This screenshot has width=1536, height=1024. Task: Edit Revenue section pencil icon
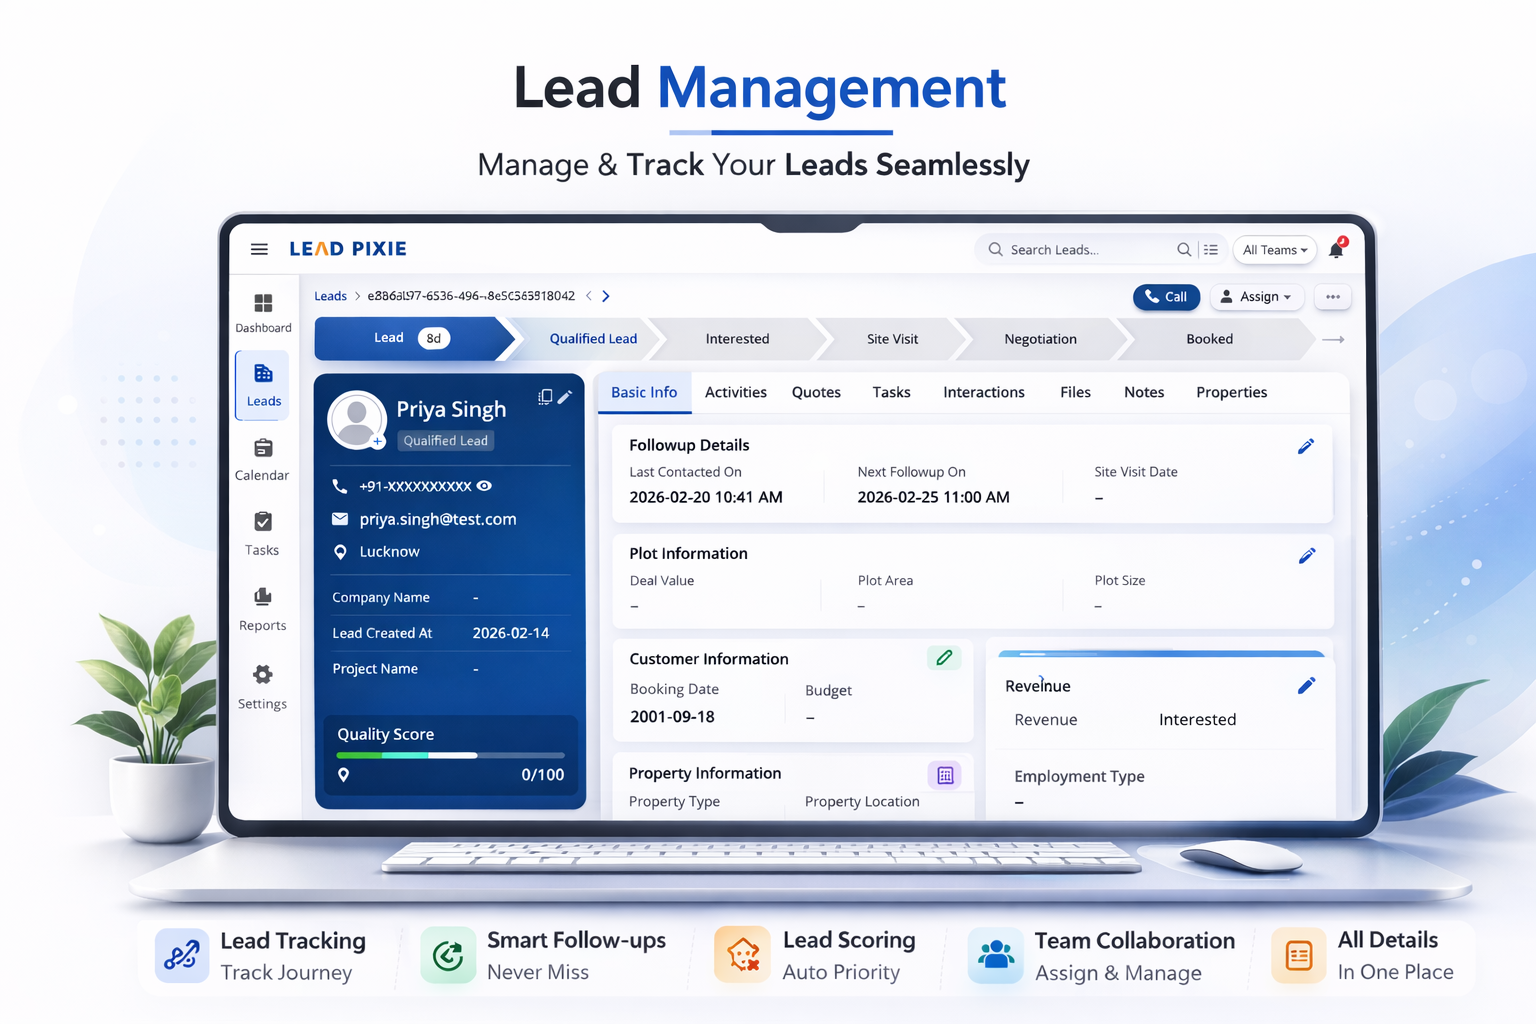1306,685
